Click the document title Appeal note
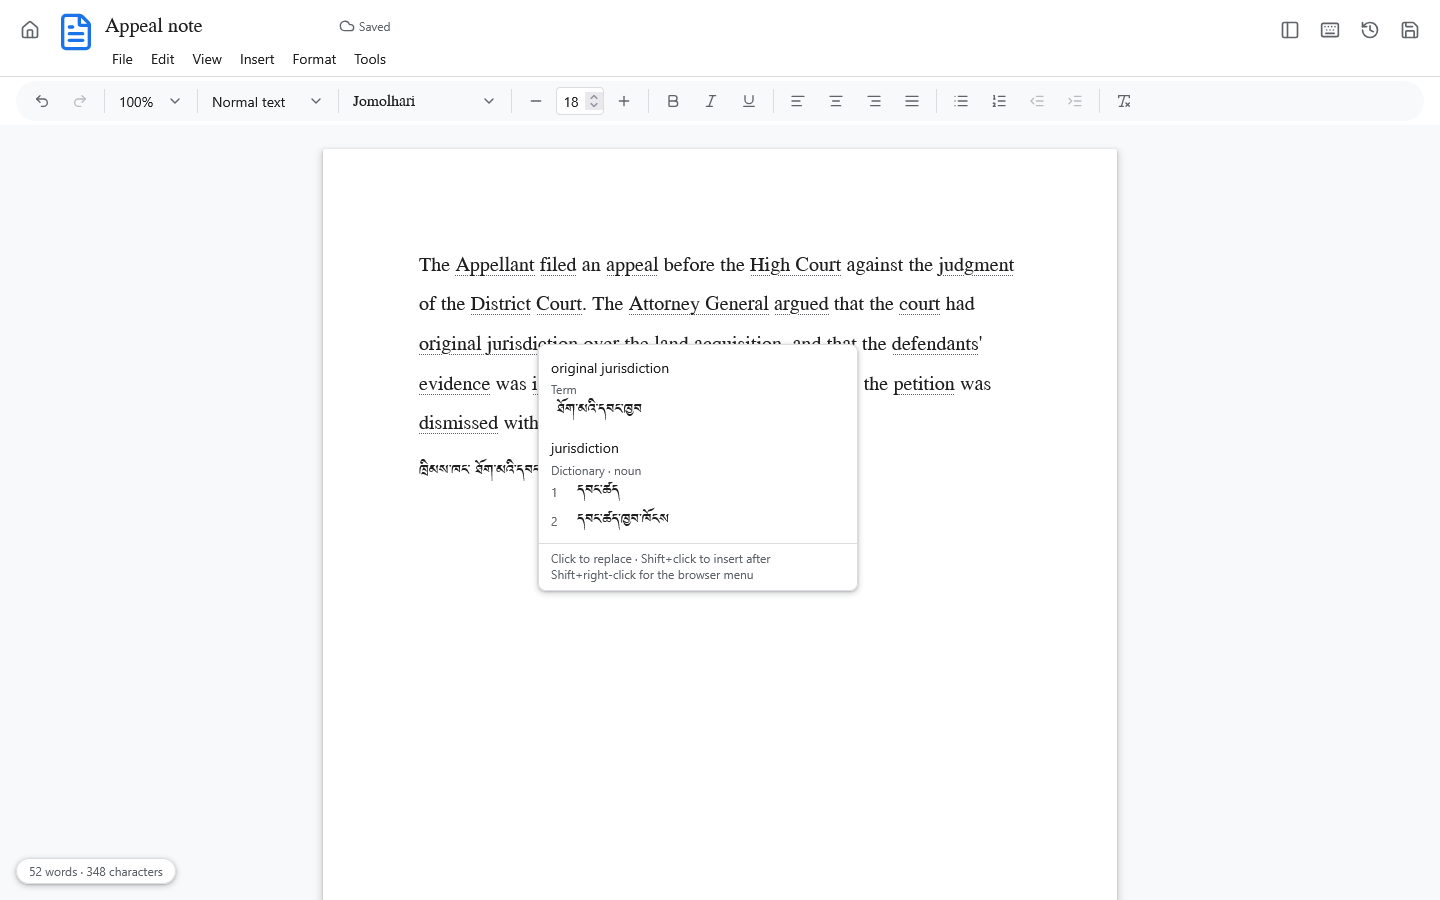Image resolution: width=1440 pixels, height=900 pixels. tap(154, 26)
